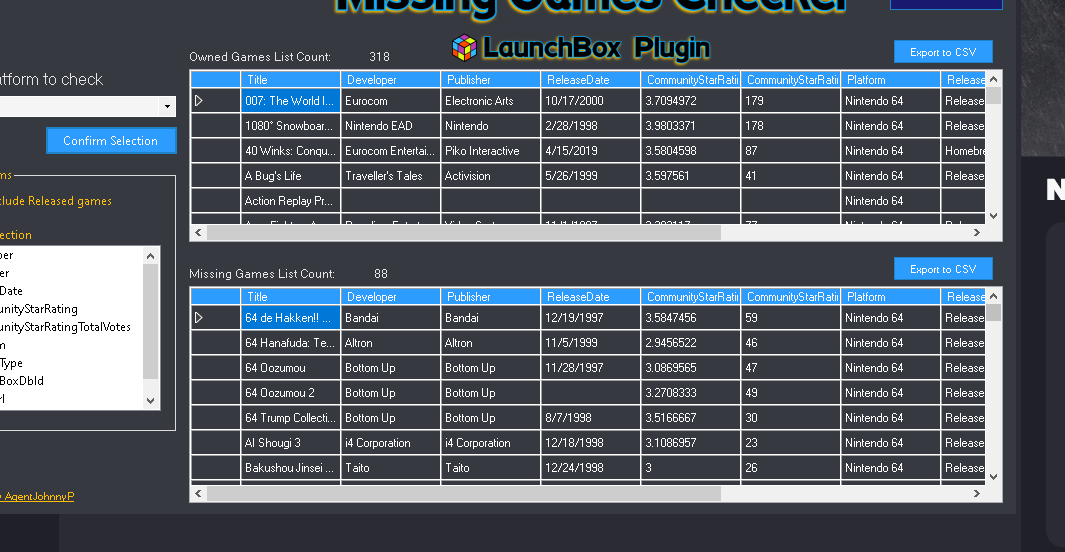The width and height of the screenshot is (1065, 552).
Task: Click up arrow of column selection list scrollbar
Action: pyautogui.click(x=151, y=256)
